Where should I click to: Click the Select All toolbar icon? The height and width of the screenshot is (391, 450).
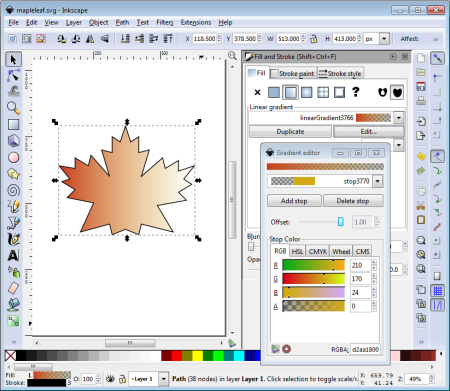(27, 39)
